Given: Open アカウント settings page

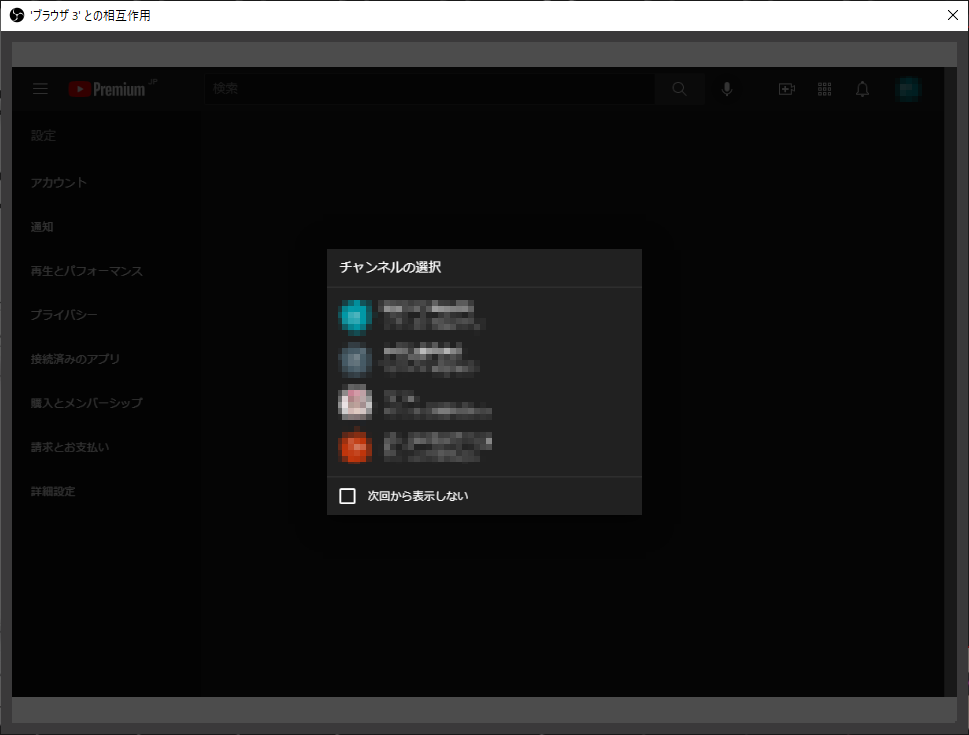Looking at the screenshot, I should point(59,183).
